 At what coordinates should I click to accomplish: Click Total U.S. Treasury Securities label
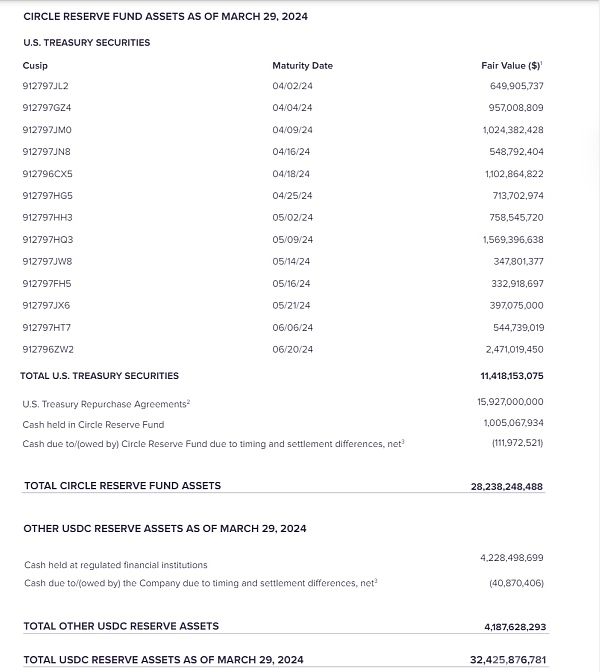(x=99, y=376)
